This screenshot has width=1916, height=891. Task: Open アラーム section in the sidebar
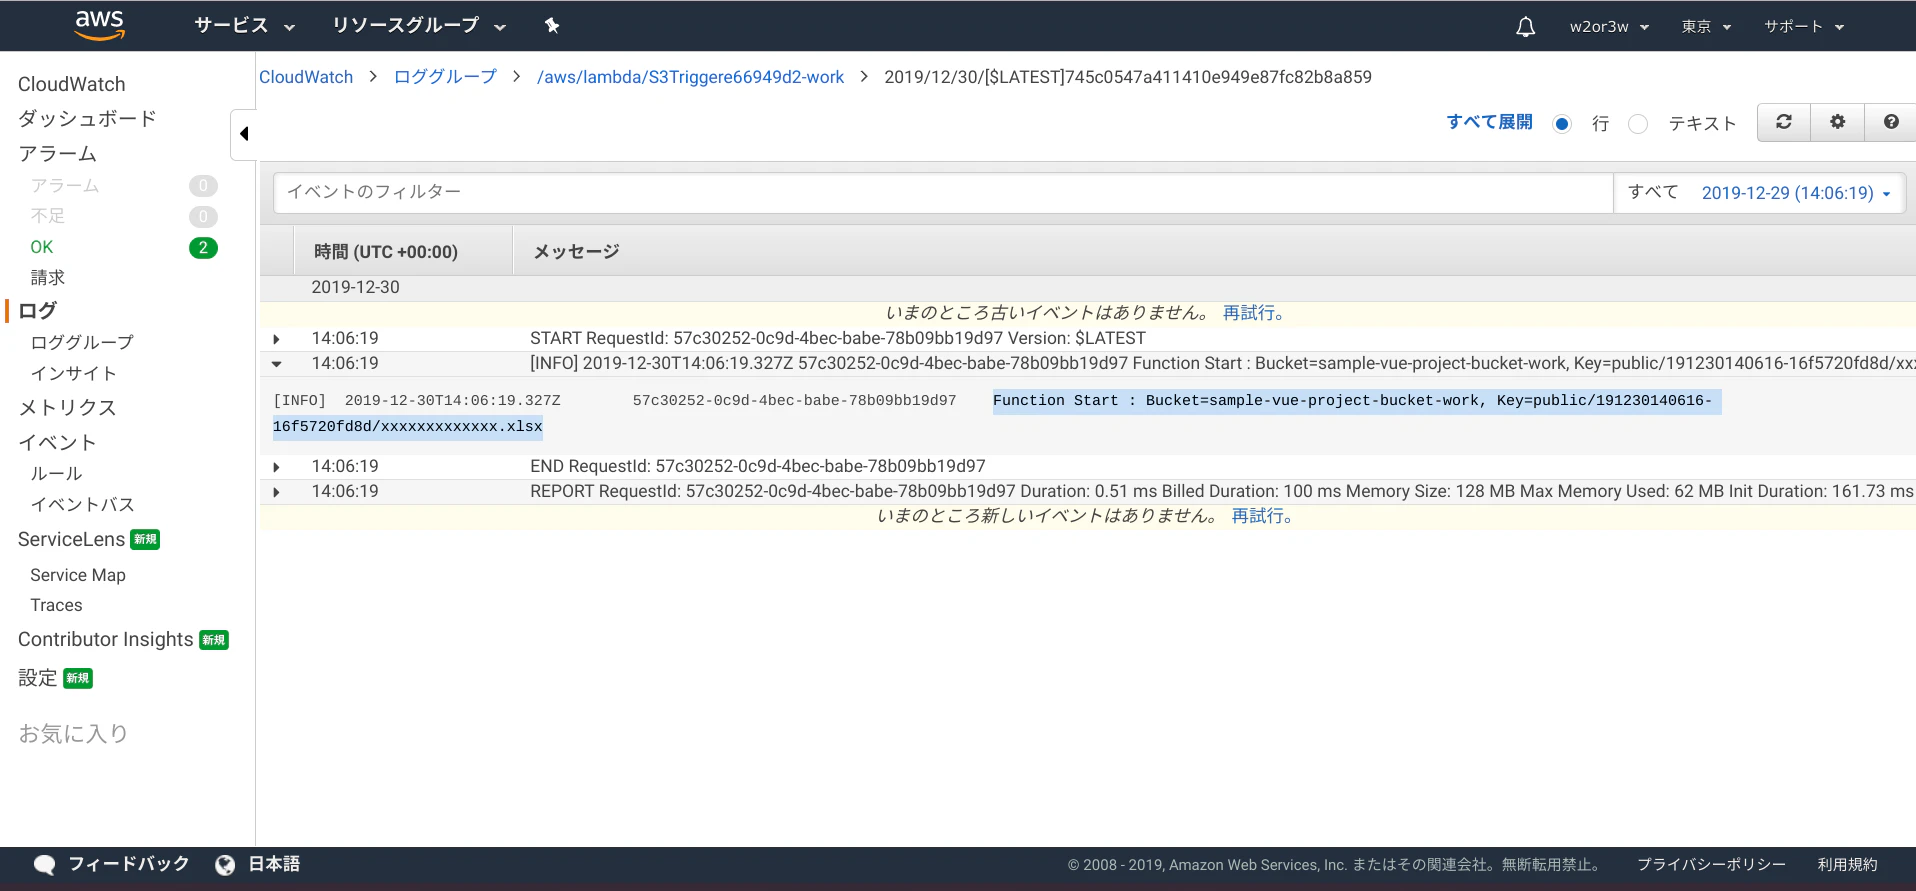pyautogui.click(x=58, y=154)
